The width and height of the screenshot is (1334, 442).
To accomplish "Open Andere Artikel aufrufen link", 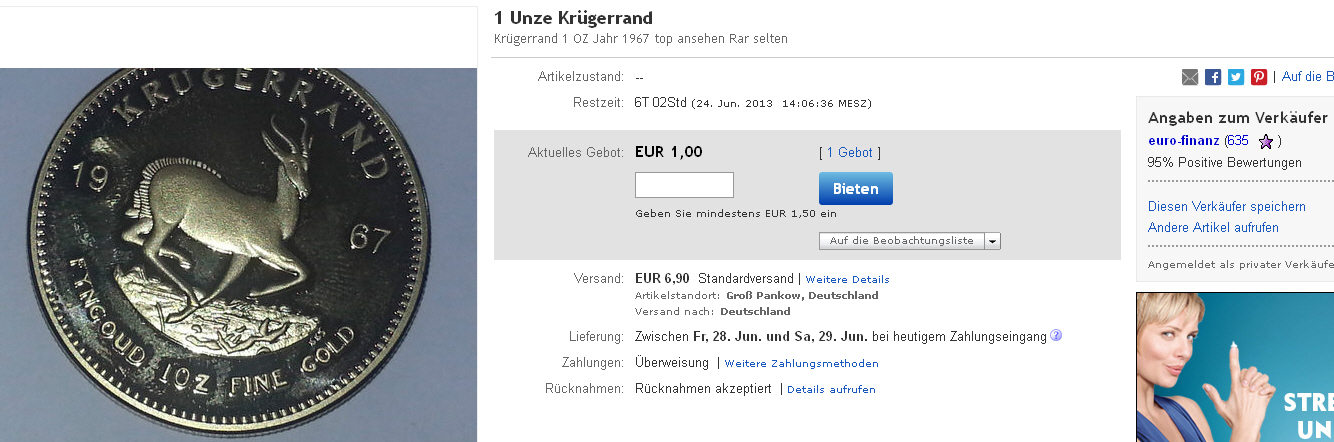I will tap(1213, 228).
